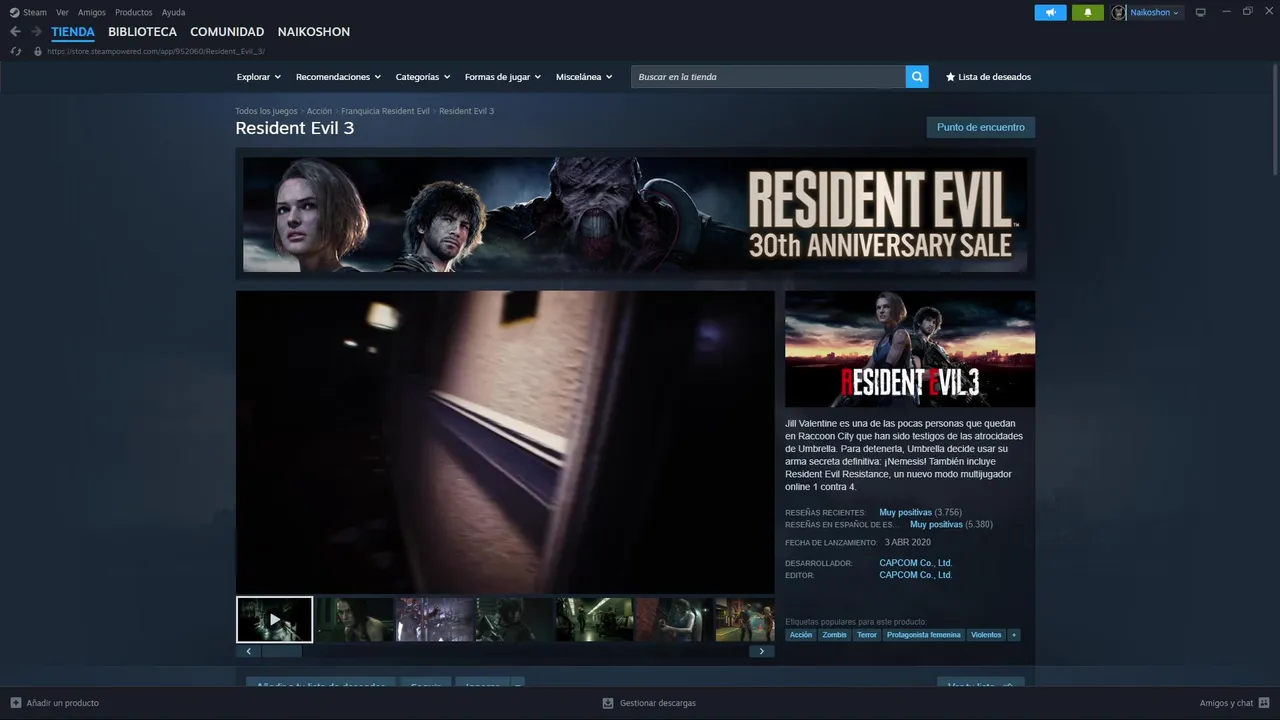Select the Zombis tag
The image size is (1280, 720).
point(834,635)
